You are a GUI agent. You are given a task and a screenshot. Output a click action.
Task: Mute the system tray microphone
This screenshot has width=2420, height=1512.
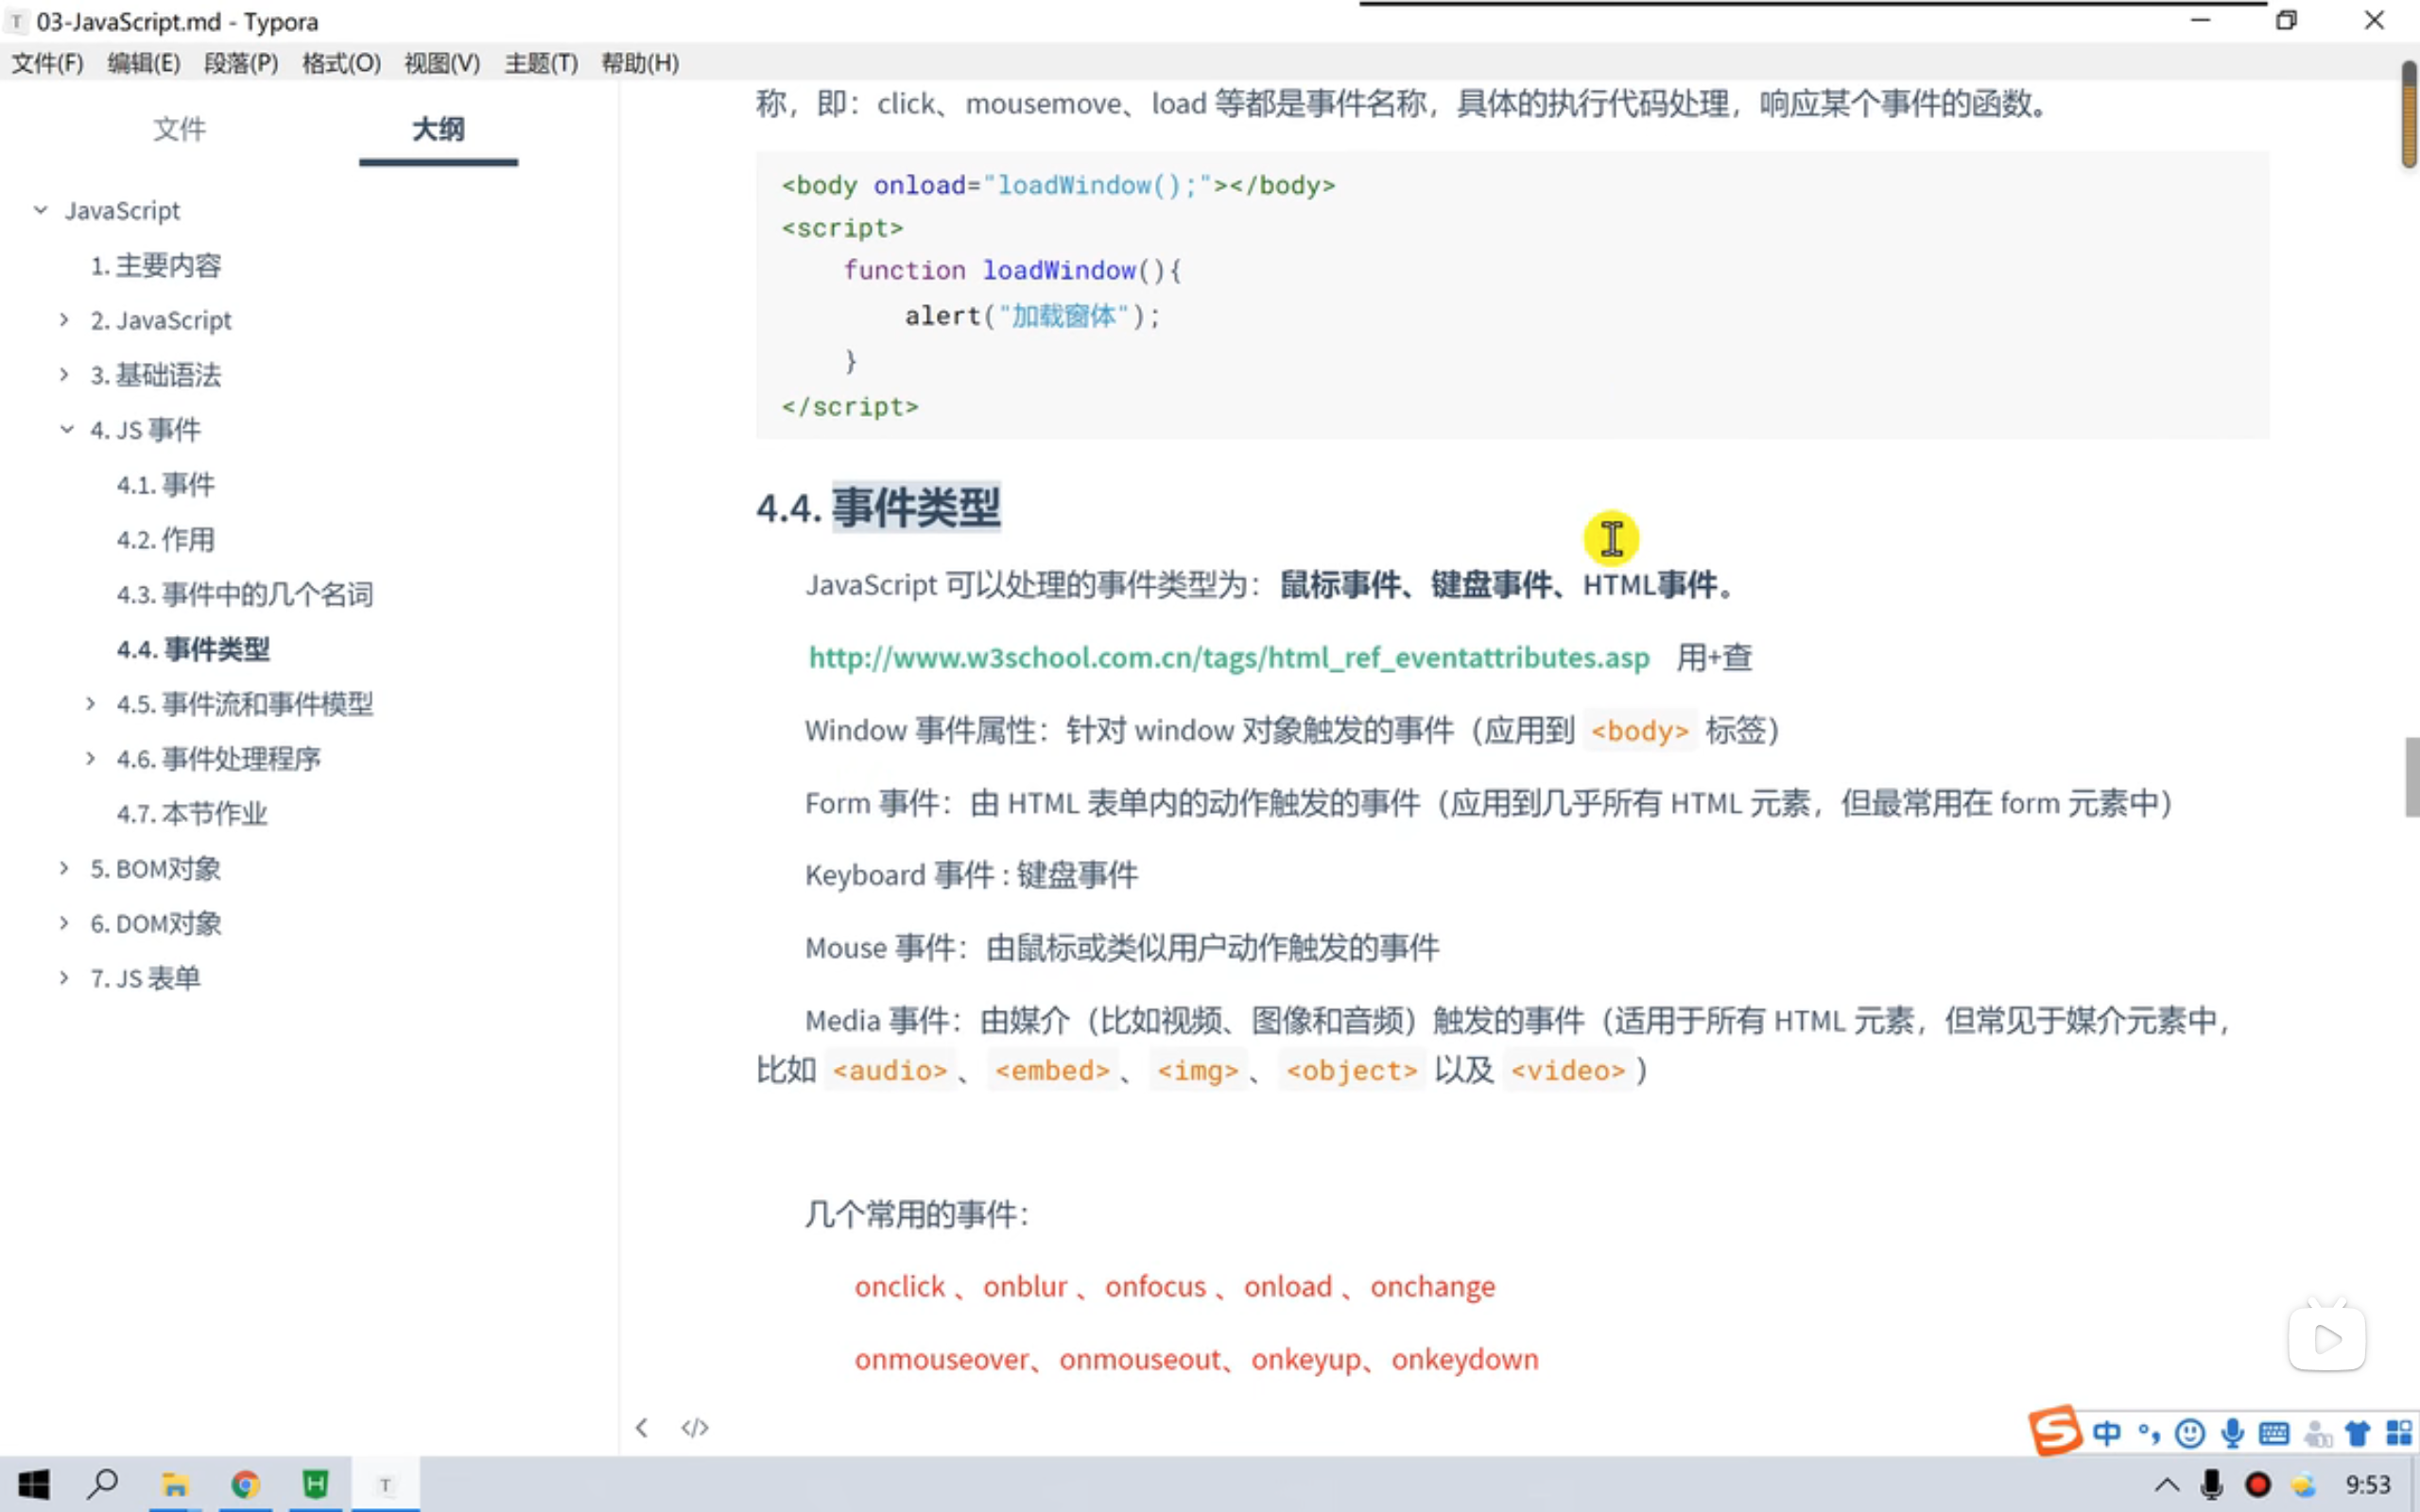pos(2214,1484)
